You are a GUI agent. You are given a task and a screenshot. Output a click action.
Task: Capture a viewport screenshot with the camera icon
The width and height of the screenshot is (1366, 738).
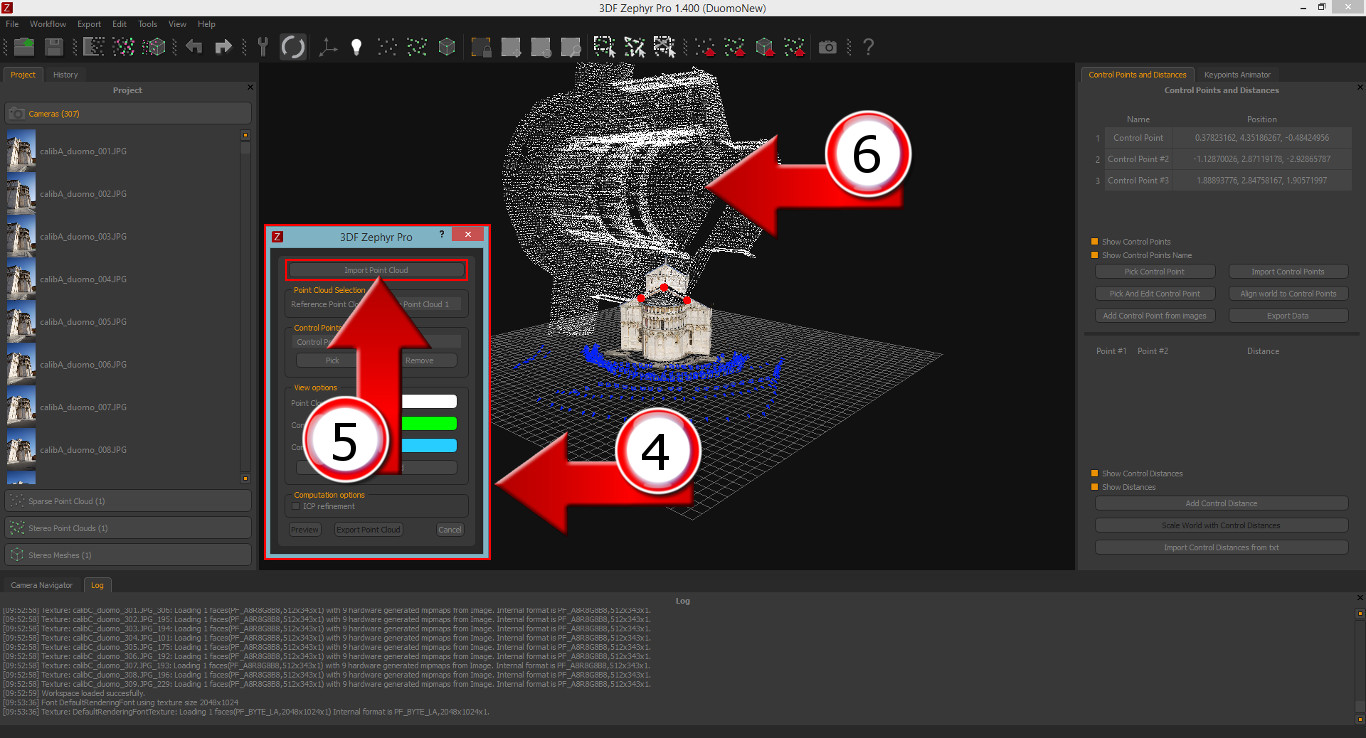pos(828,46)
